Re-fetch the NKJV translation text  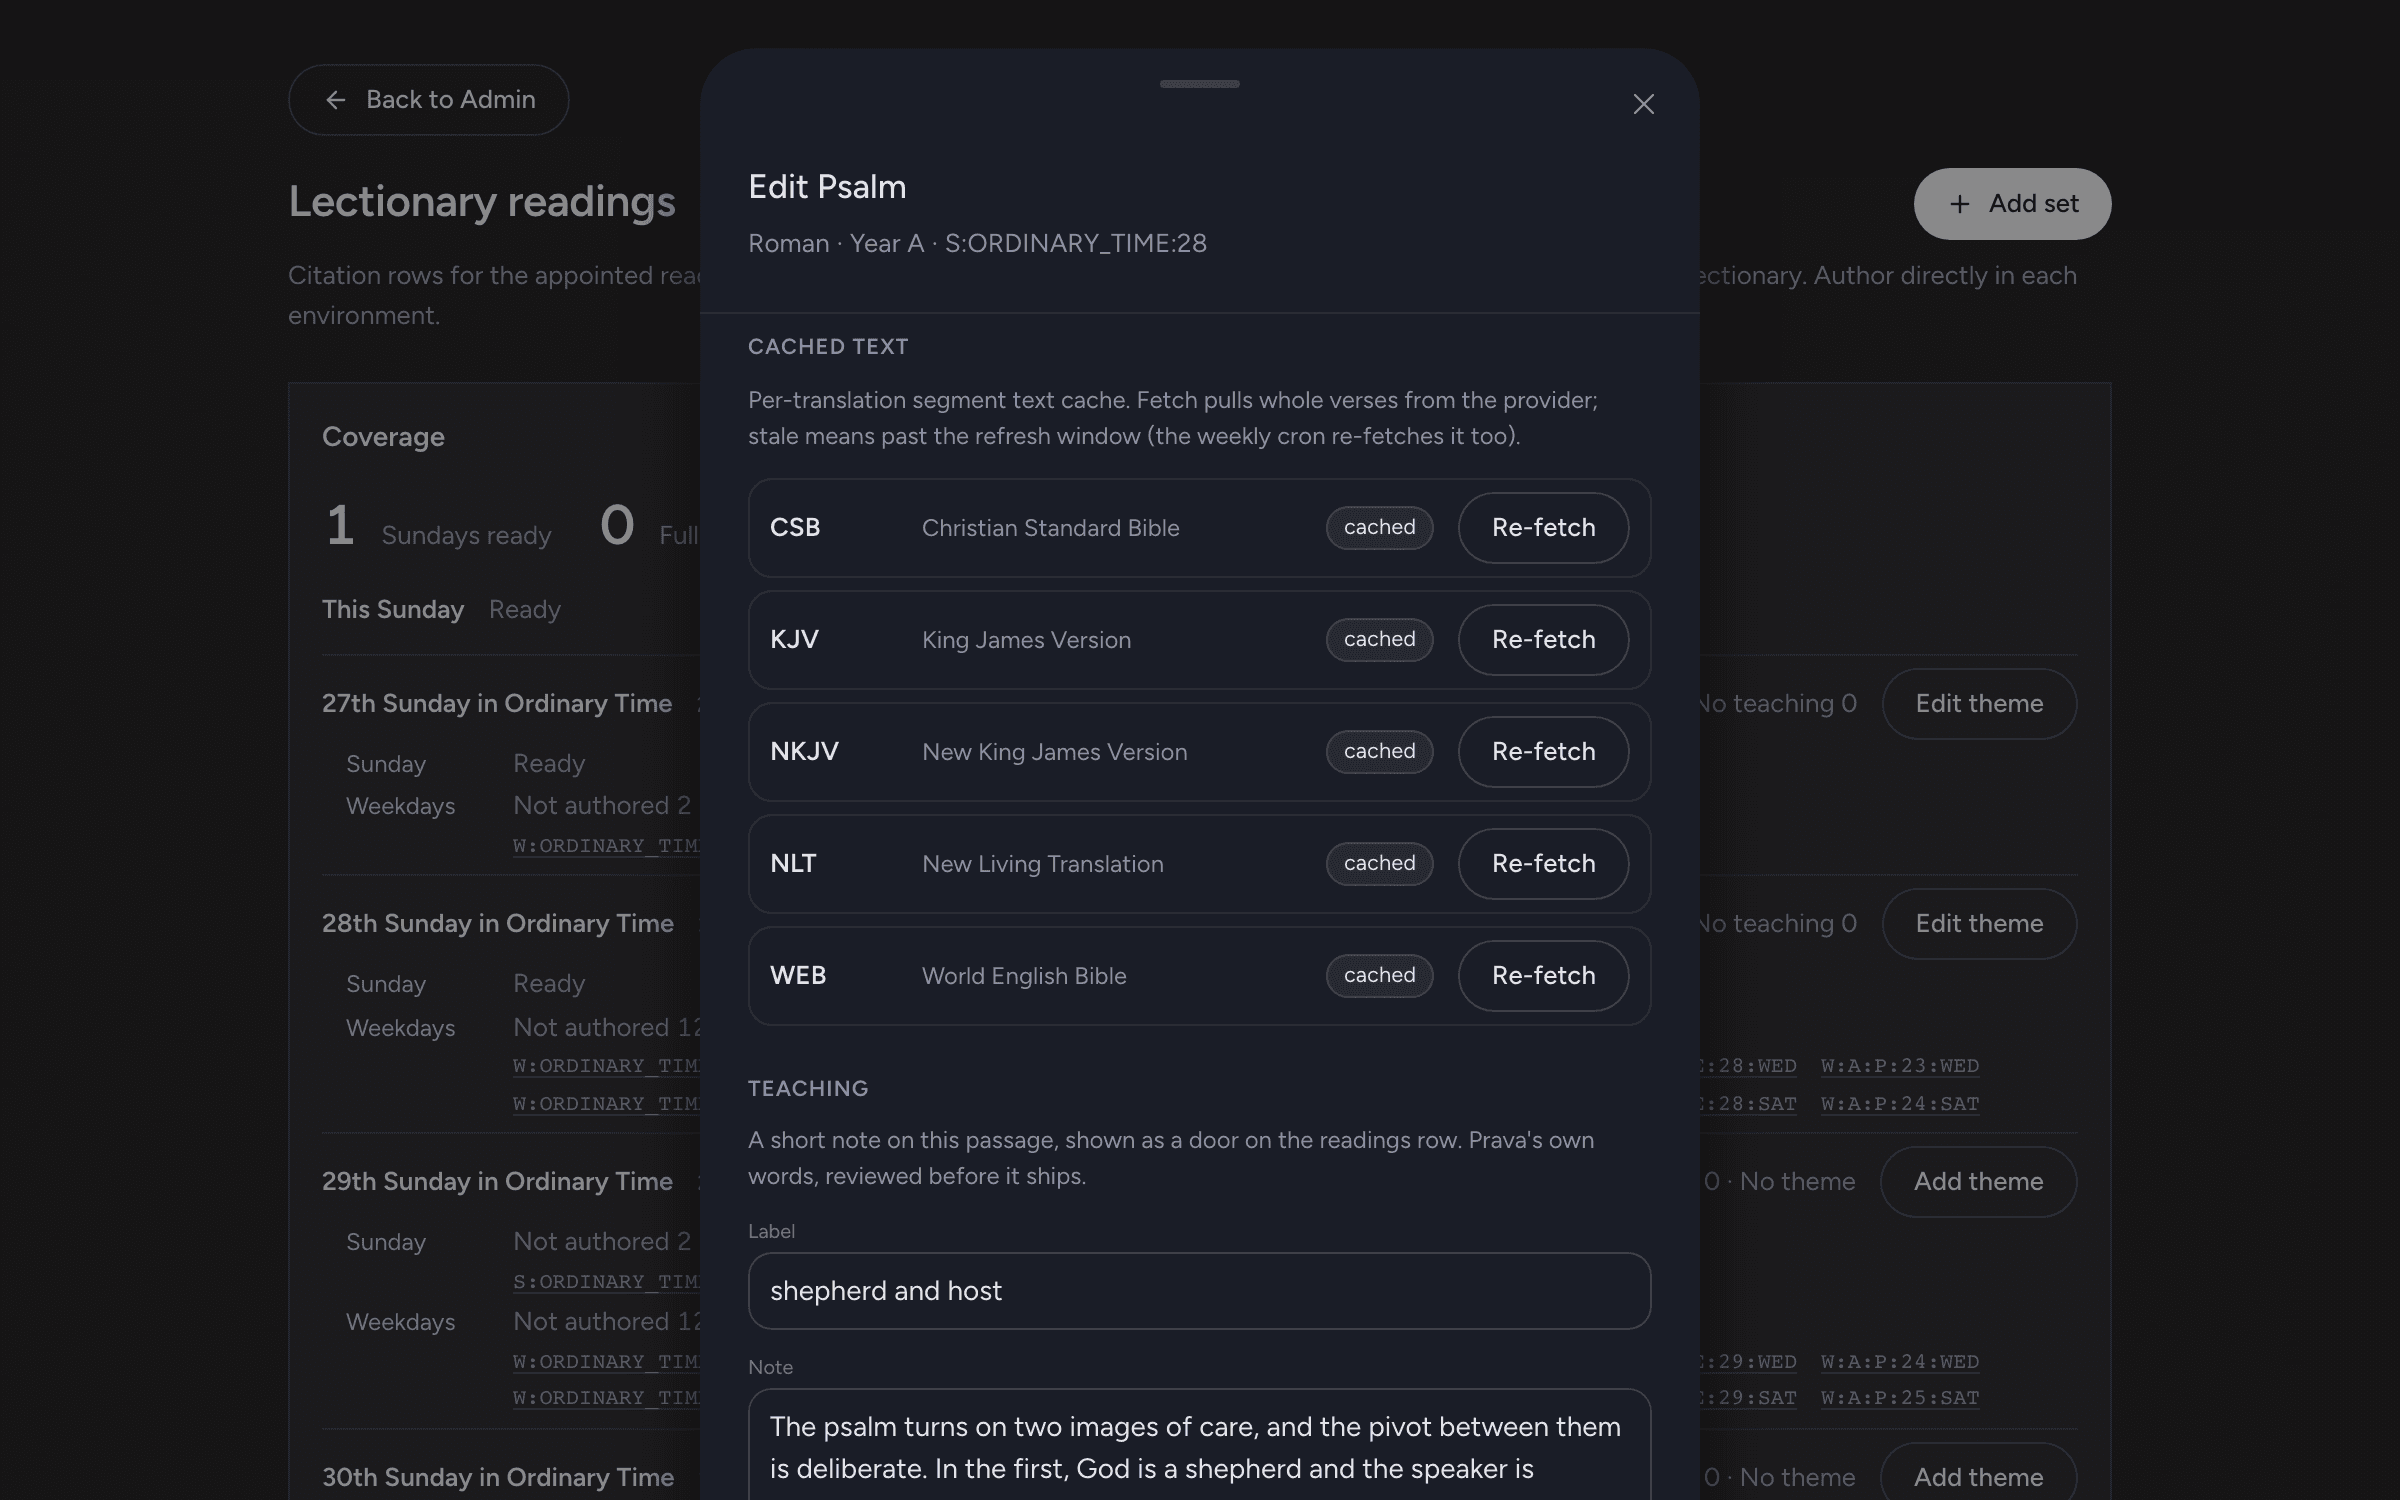coord(1543,752)
